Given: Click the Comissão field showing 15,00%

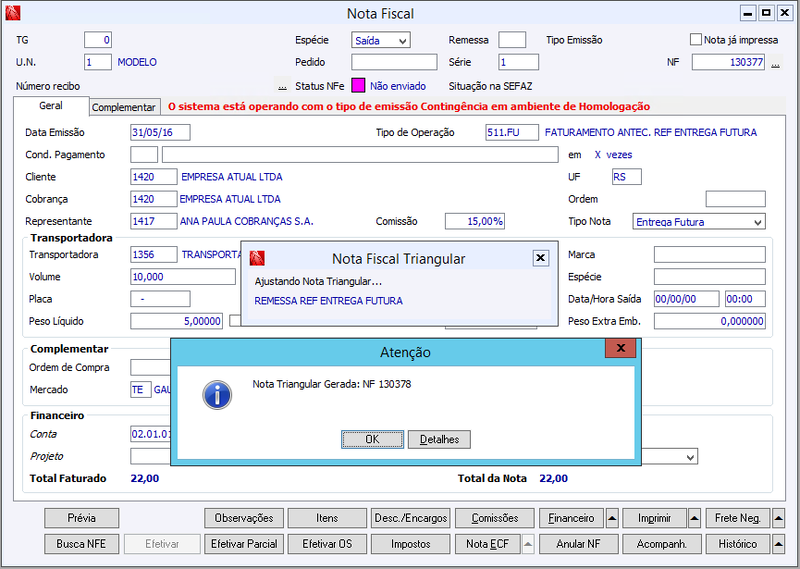Looking at the screenshot, I should [474, 221].
